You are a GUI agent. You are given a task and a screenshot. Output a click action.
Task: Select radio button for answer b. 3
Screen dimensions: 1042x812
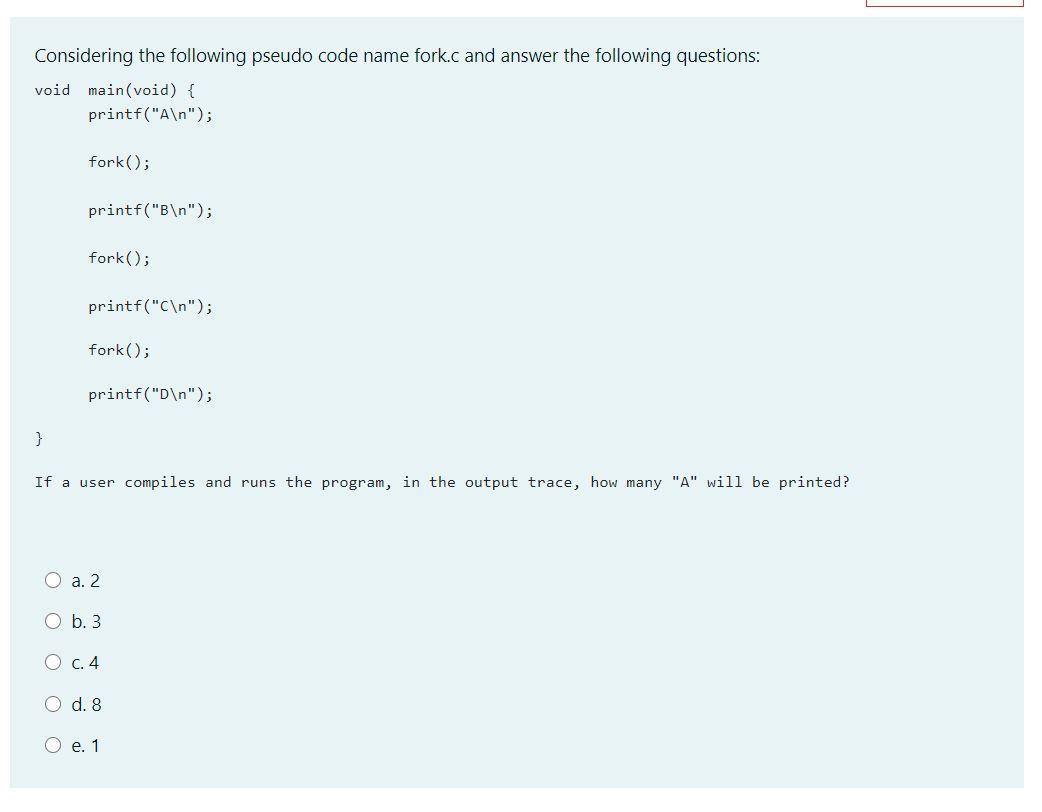pyautogui.click(x=52, y=621)
